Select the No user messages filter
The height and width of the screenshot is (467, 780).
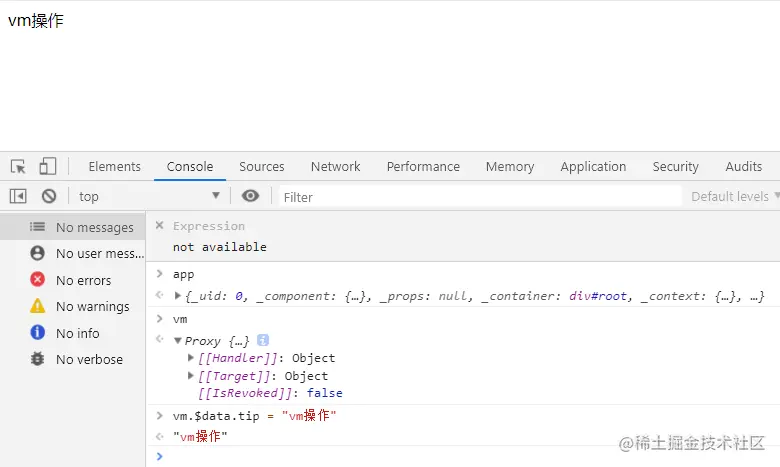point(100,254)
